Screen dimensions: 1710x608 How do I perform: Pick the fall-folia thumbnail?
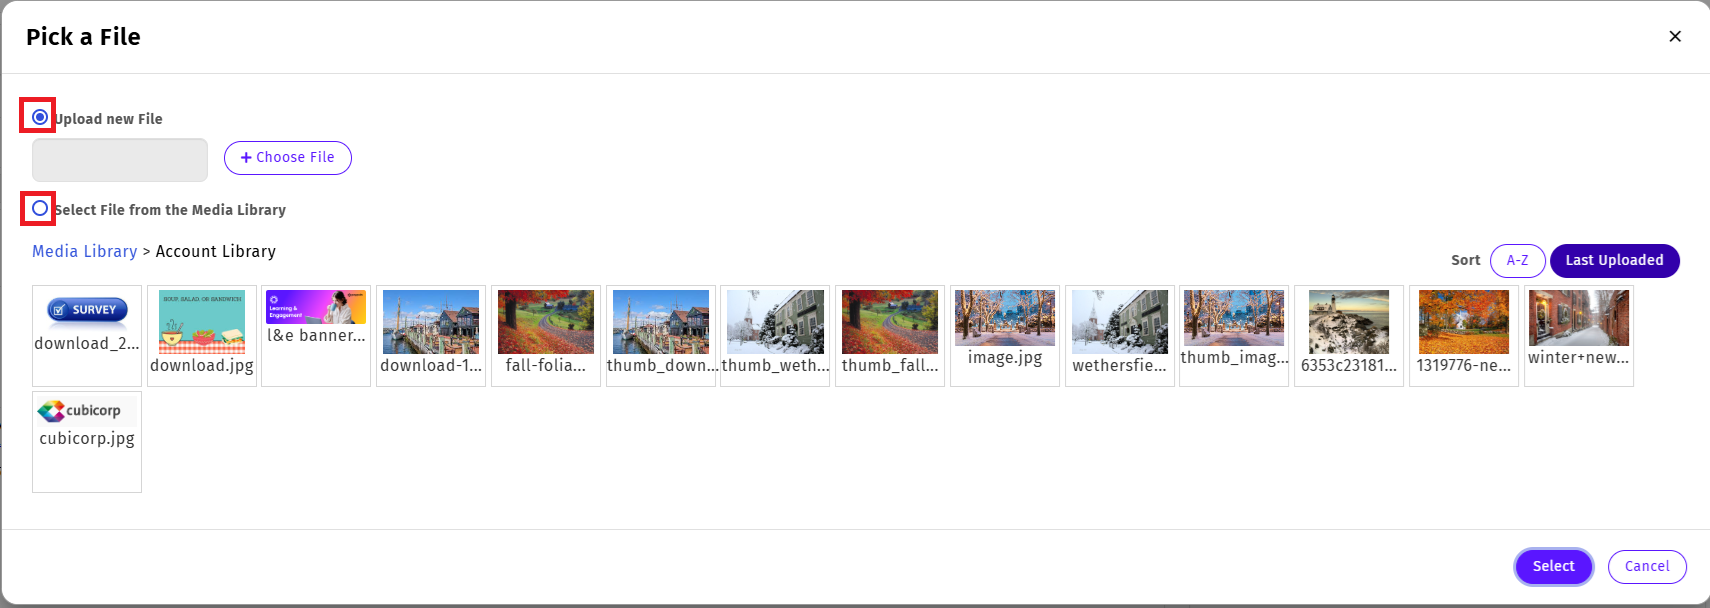(x=546, y=336)
